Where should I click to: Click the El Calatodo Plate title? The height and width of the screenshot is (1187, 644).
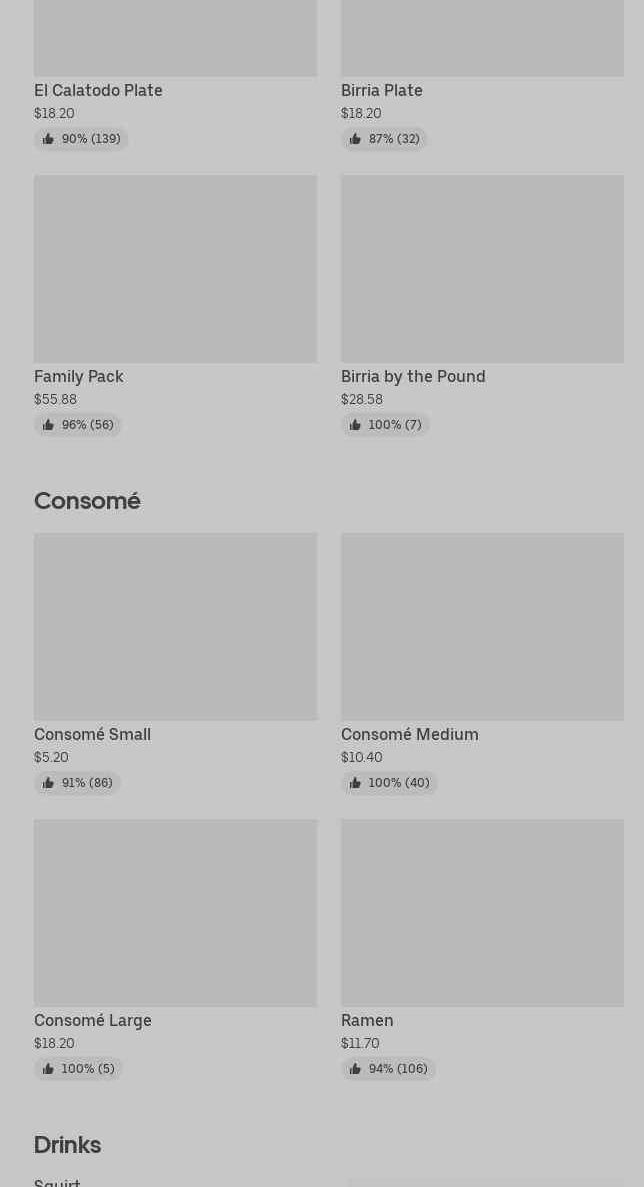click(98, 90)
